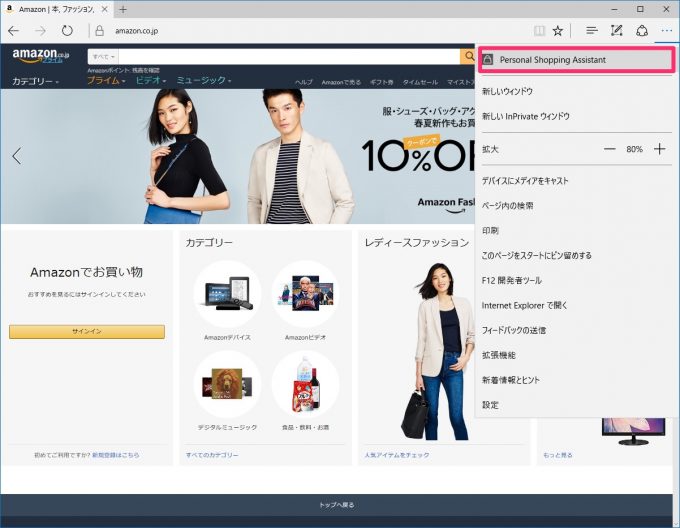Click the すべてのカテゴリー link
This screenshot has width=680, height=528.
[212, 455]
